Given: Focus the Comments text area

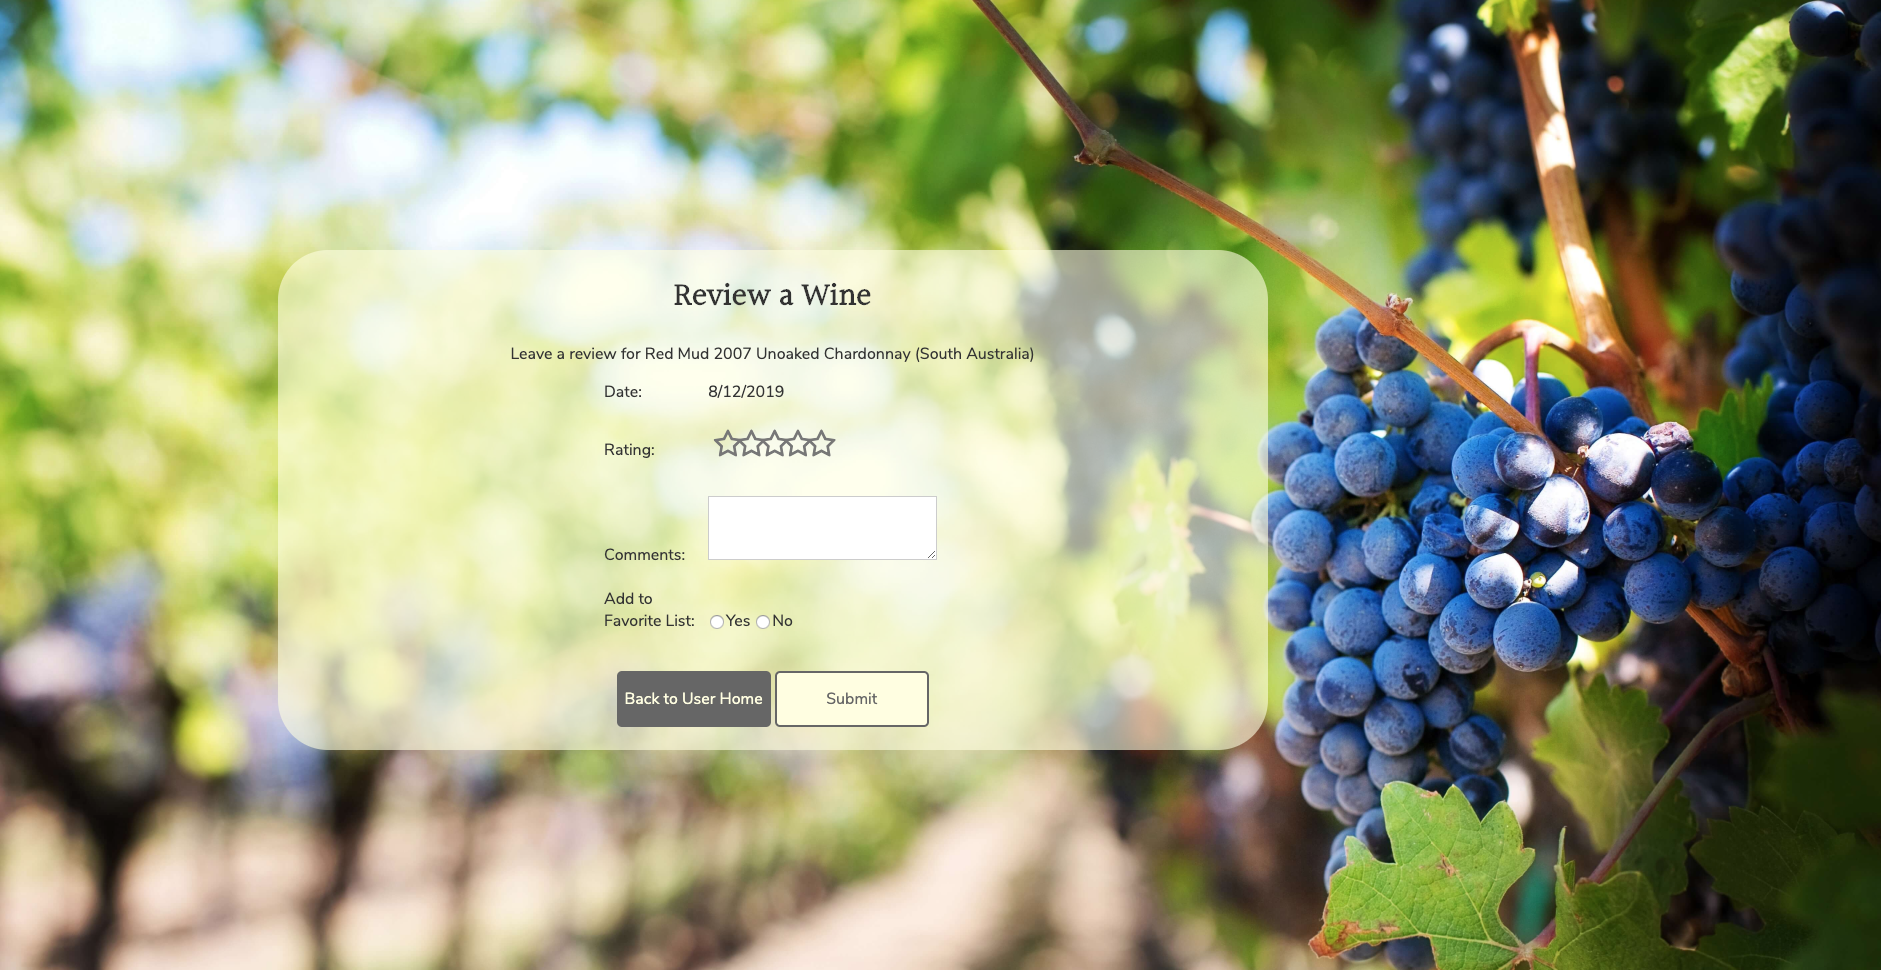Looking at the screenshot, I should 822,528.
